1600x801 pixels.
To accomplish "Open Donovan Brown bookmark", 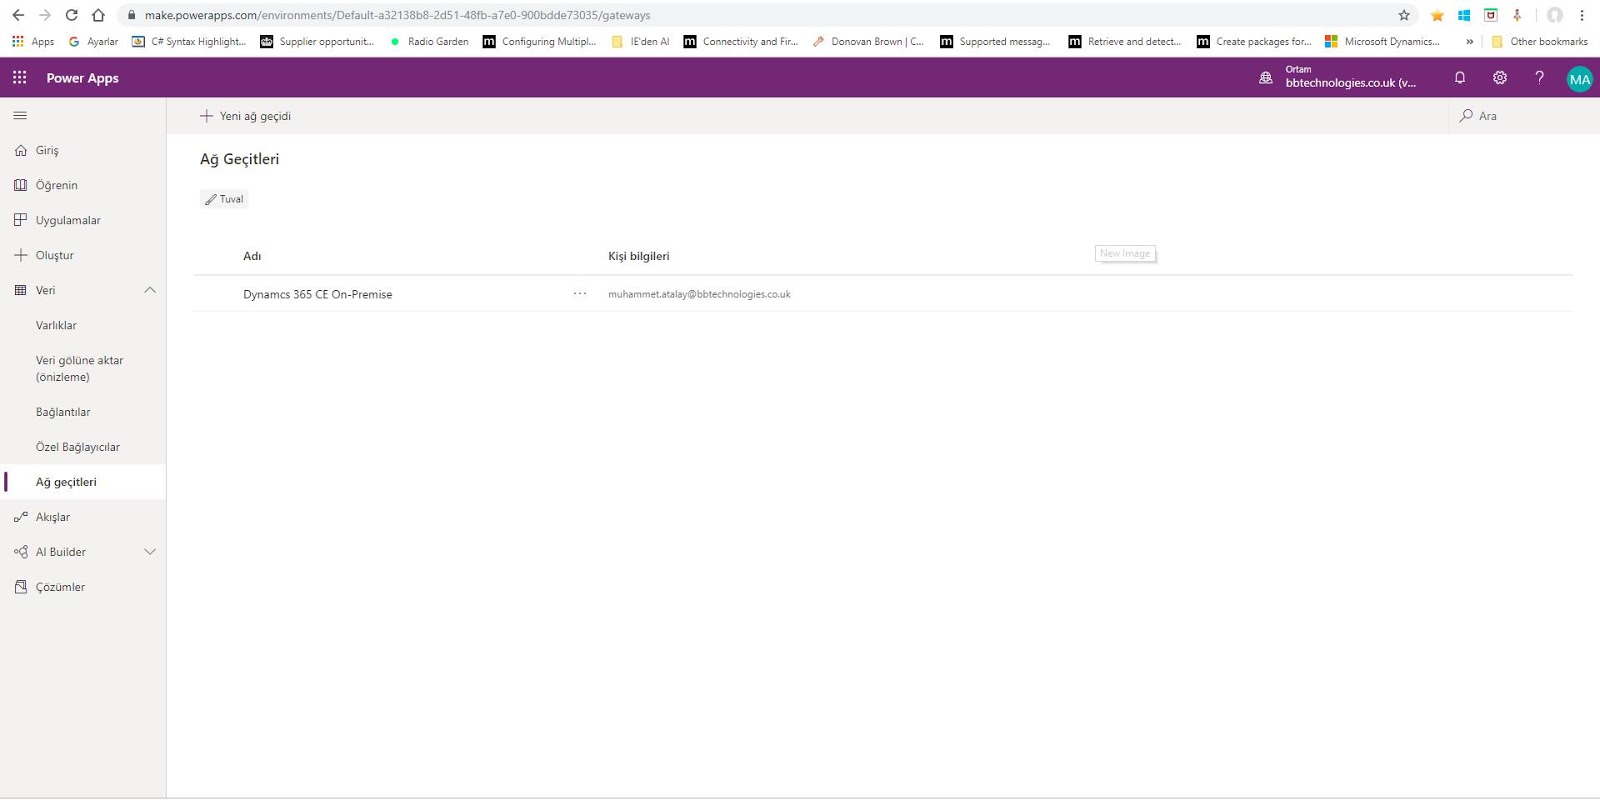I will 868,42.
